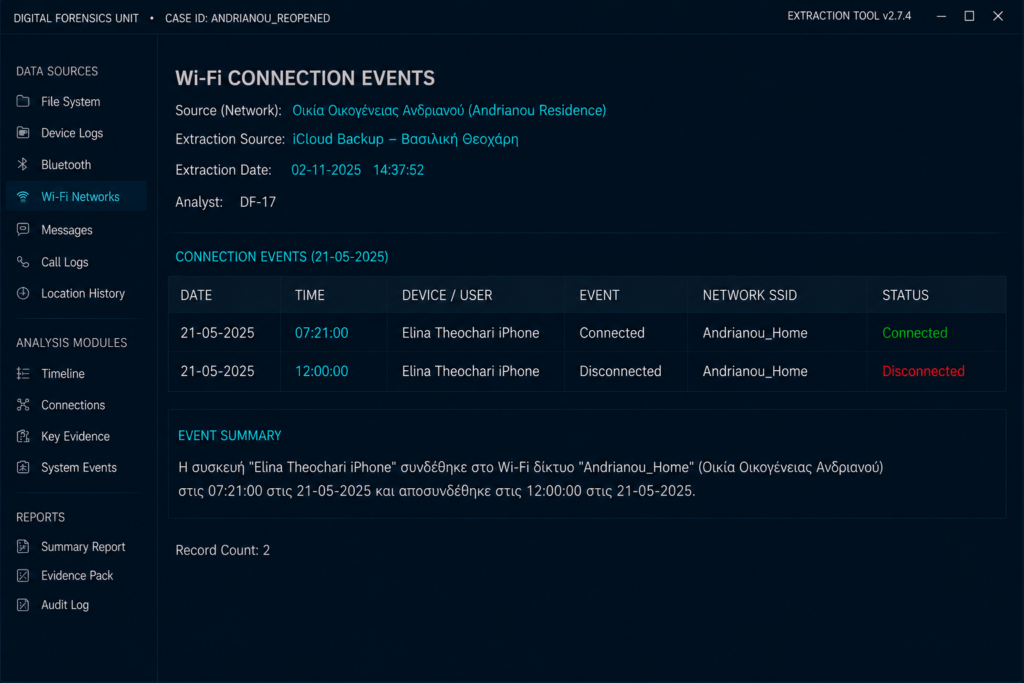1024x683 pixels.
Task: Select the Bluetooth icon in Data Sources
Action: [x=23, y=165]
